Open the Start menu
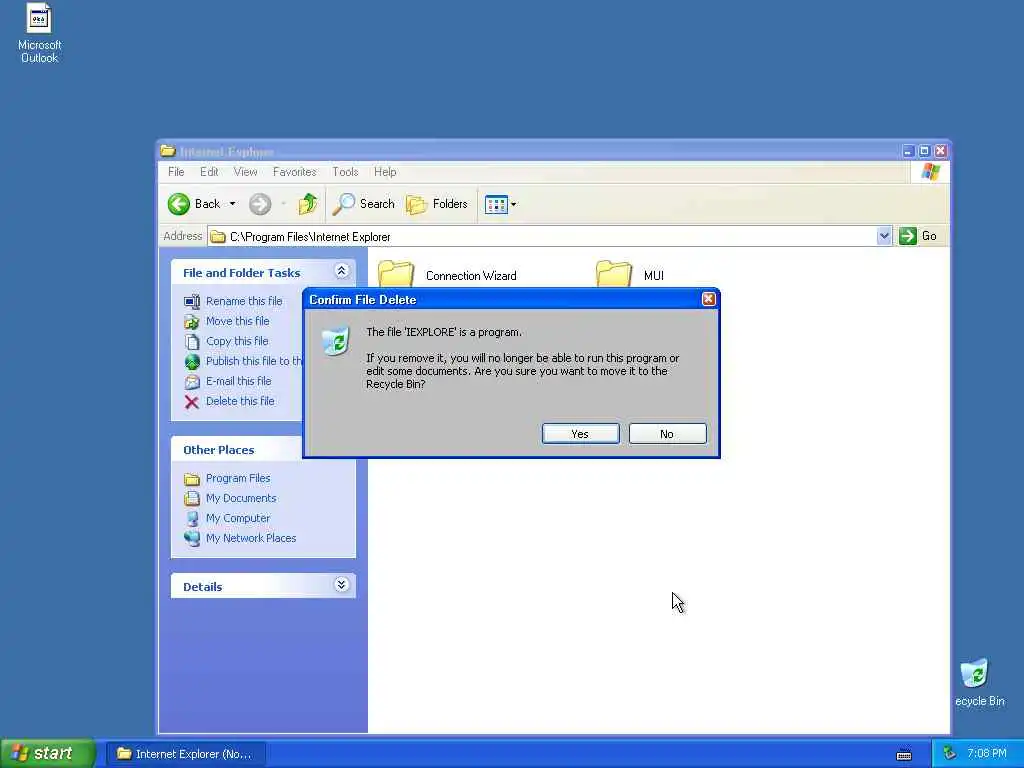Screen dimensions: 1024x768 pyautogui.click(x=47, y=753)
